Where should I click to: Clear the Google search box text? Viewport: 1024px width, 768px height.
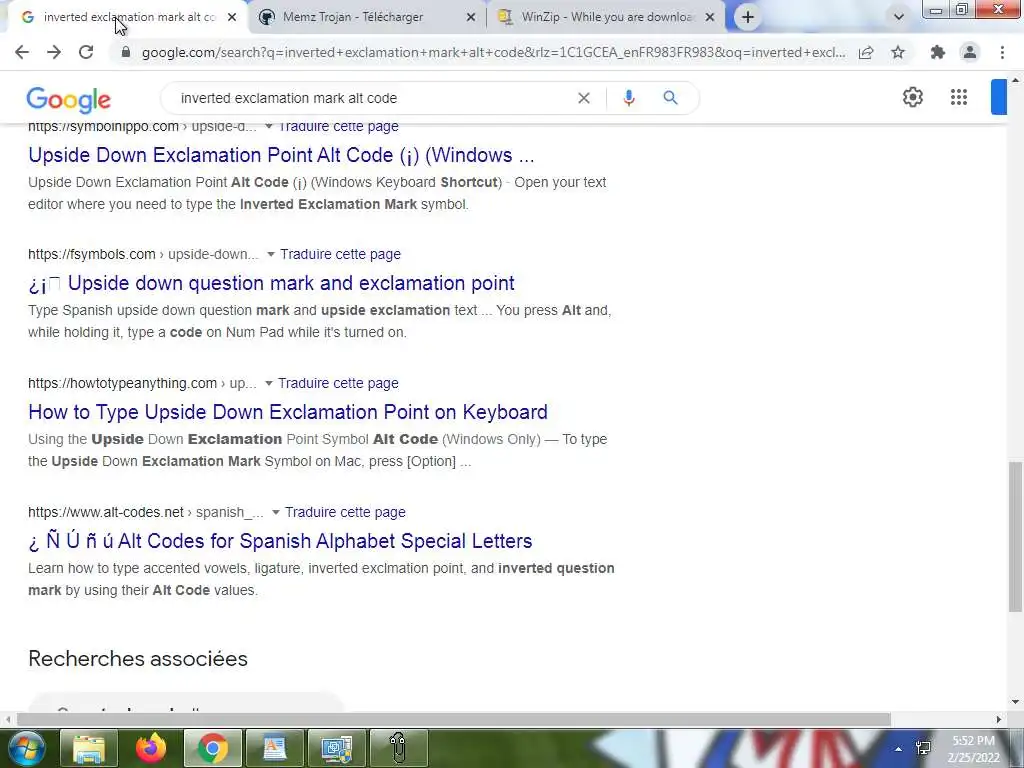pyautogui.click(x=584, y=98)
